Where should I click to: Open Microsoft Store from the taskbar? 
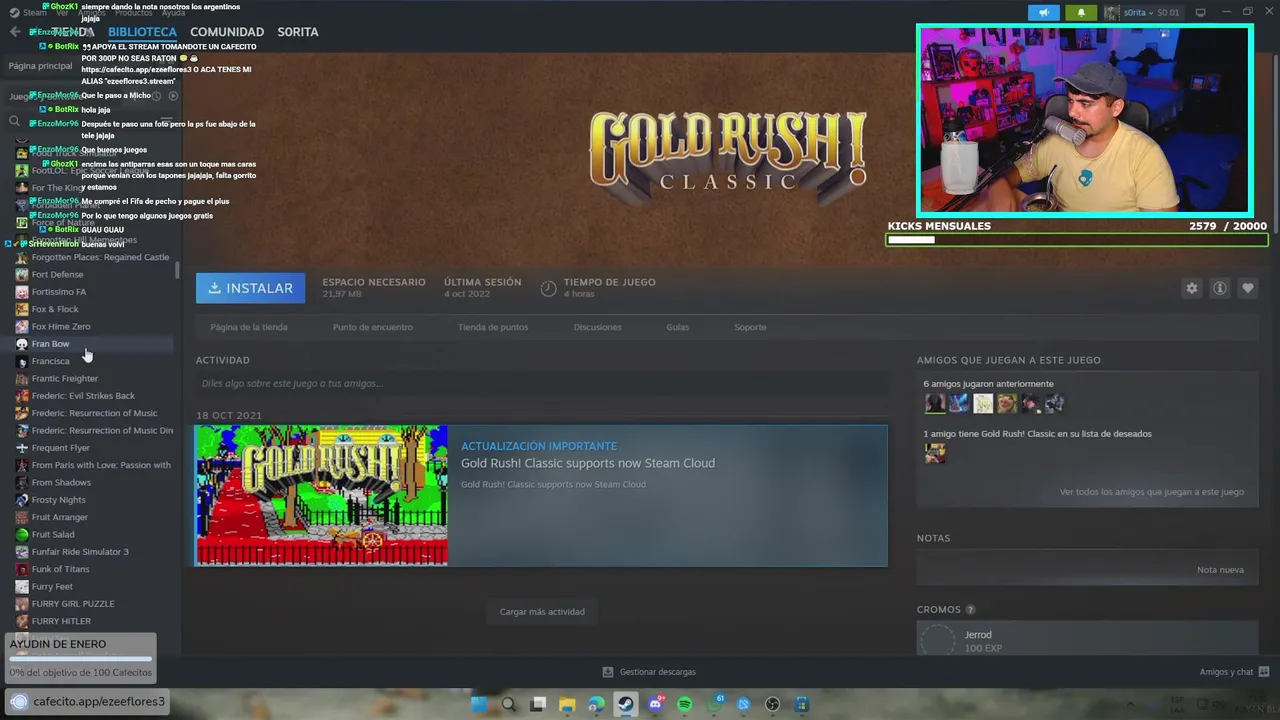[802, 704]
